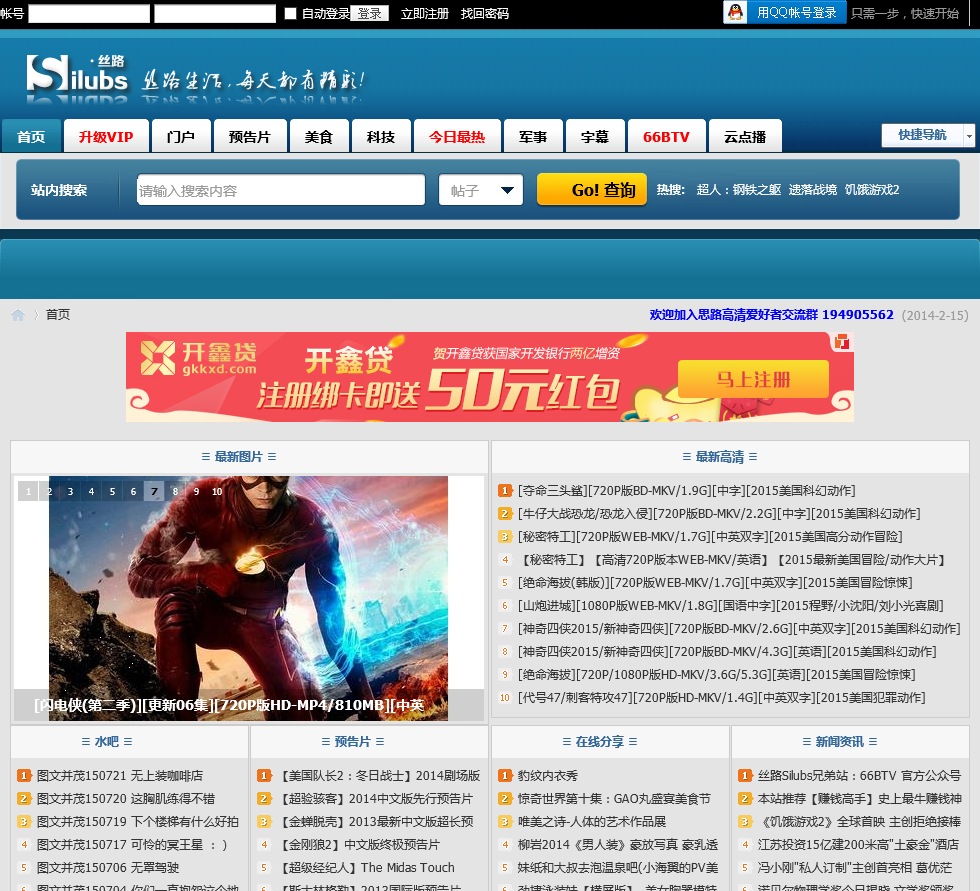Select slideshow page number 5
Viewport: 980px width, 891px height.
(112, 491)
